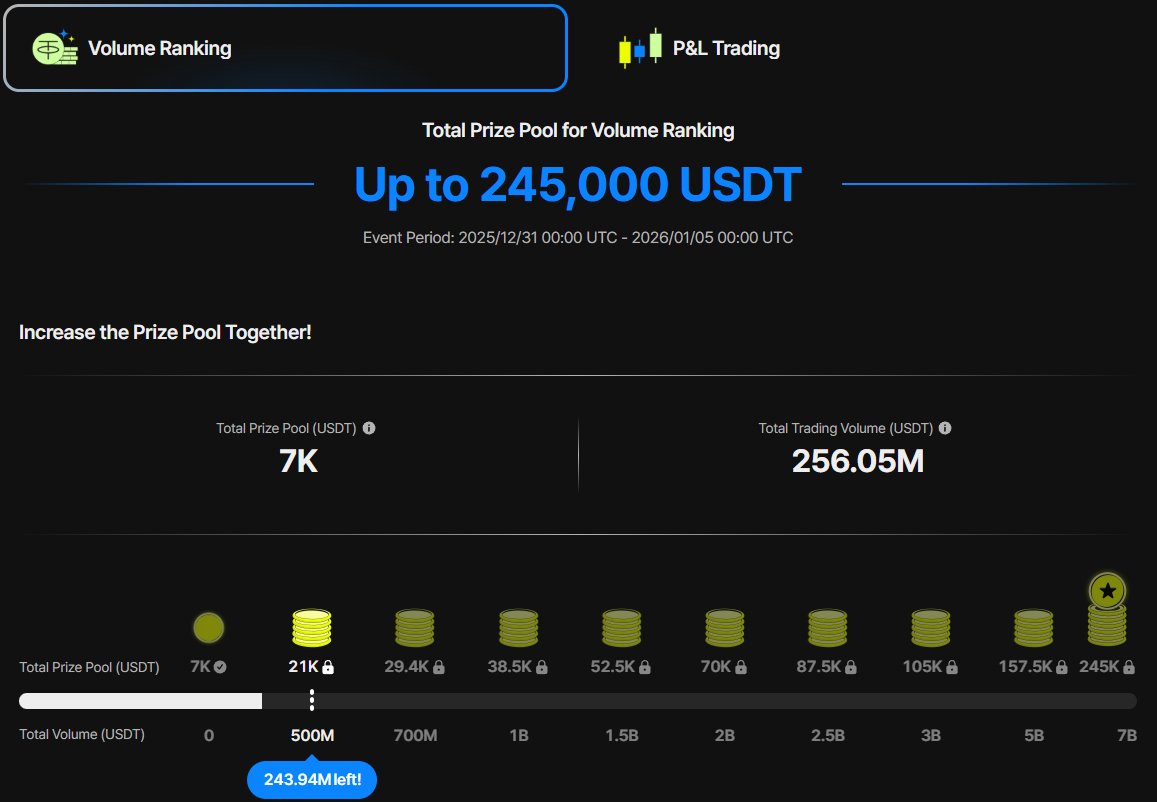Click the '1.5B' volume milestone label
The height and width of the screenshot is (802, 1157).
click(621, 736)
